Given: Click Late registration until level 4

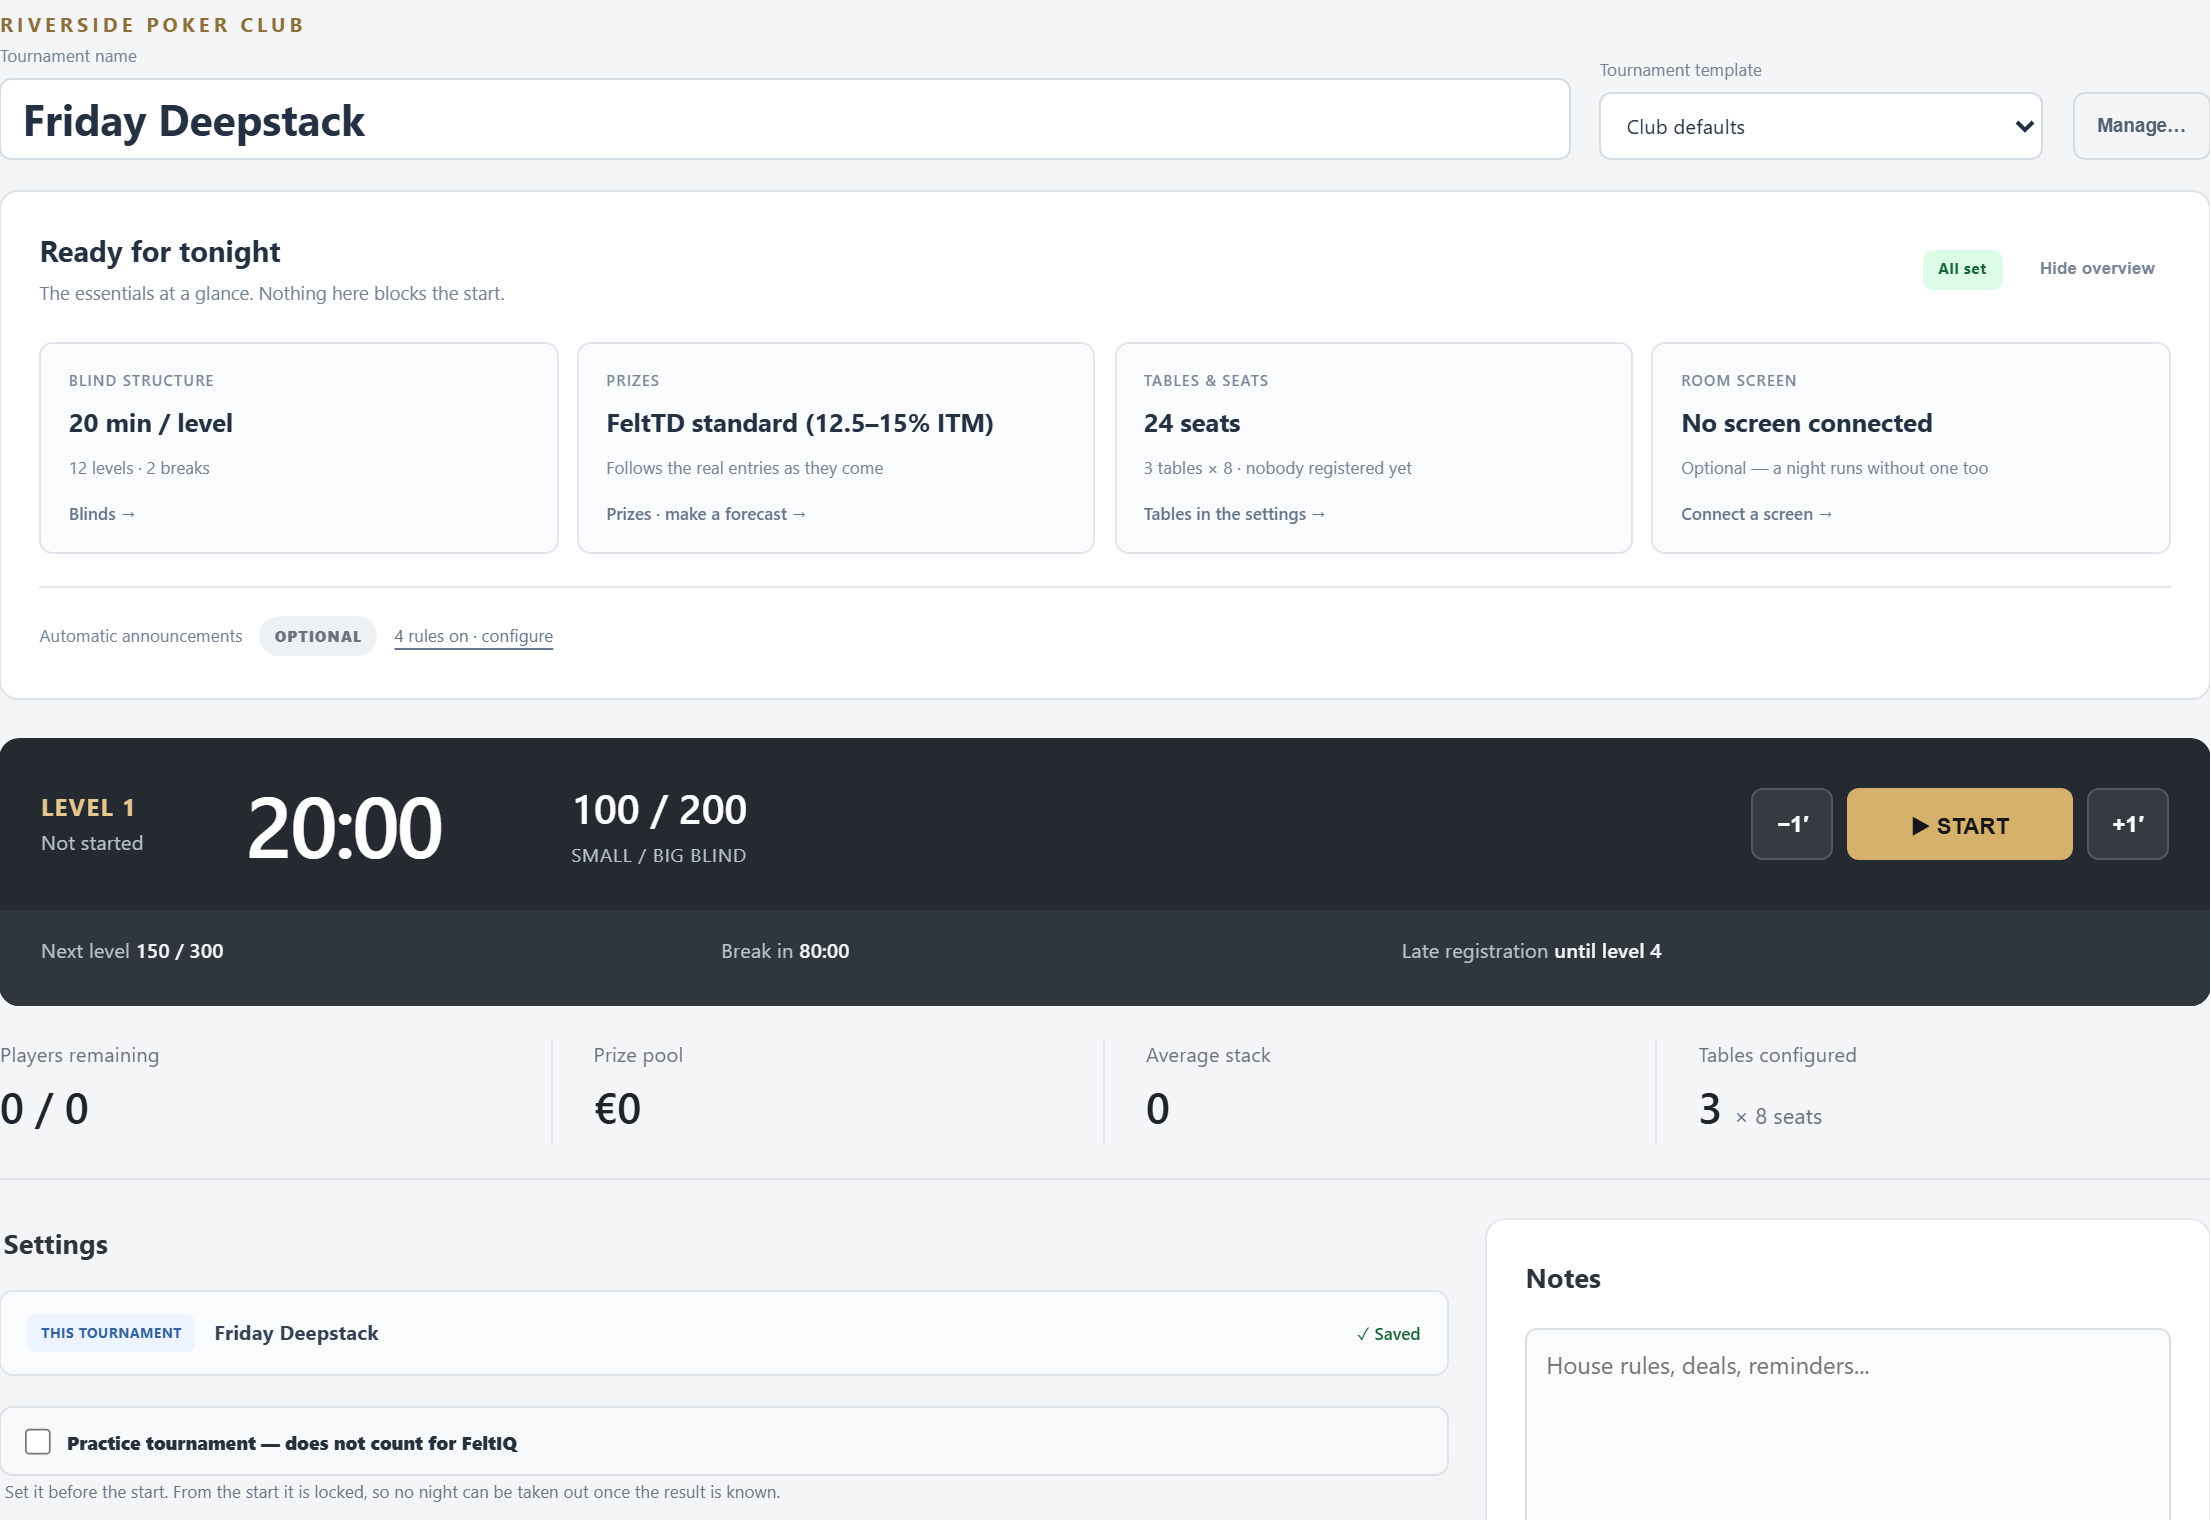Looking at the screenshot, I should (x=1531, y=951).
